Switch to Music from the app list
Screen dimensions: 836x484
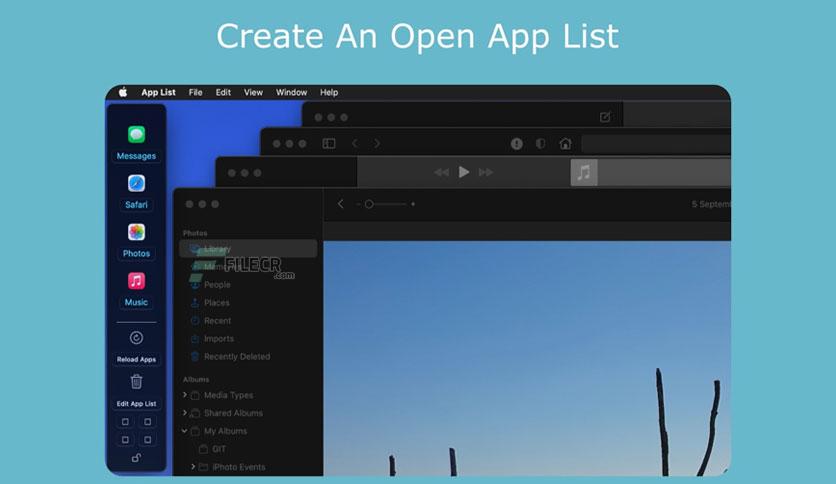pyautogui.click(x=136, y=289)
